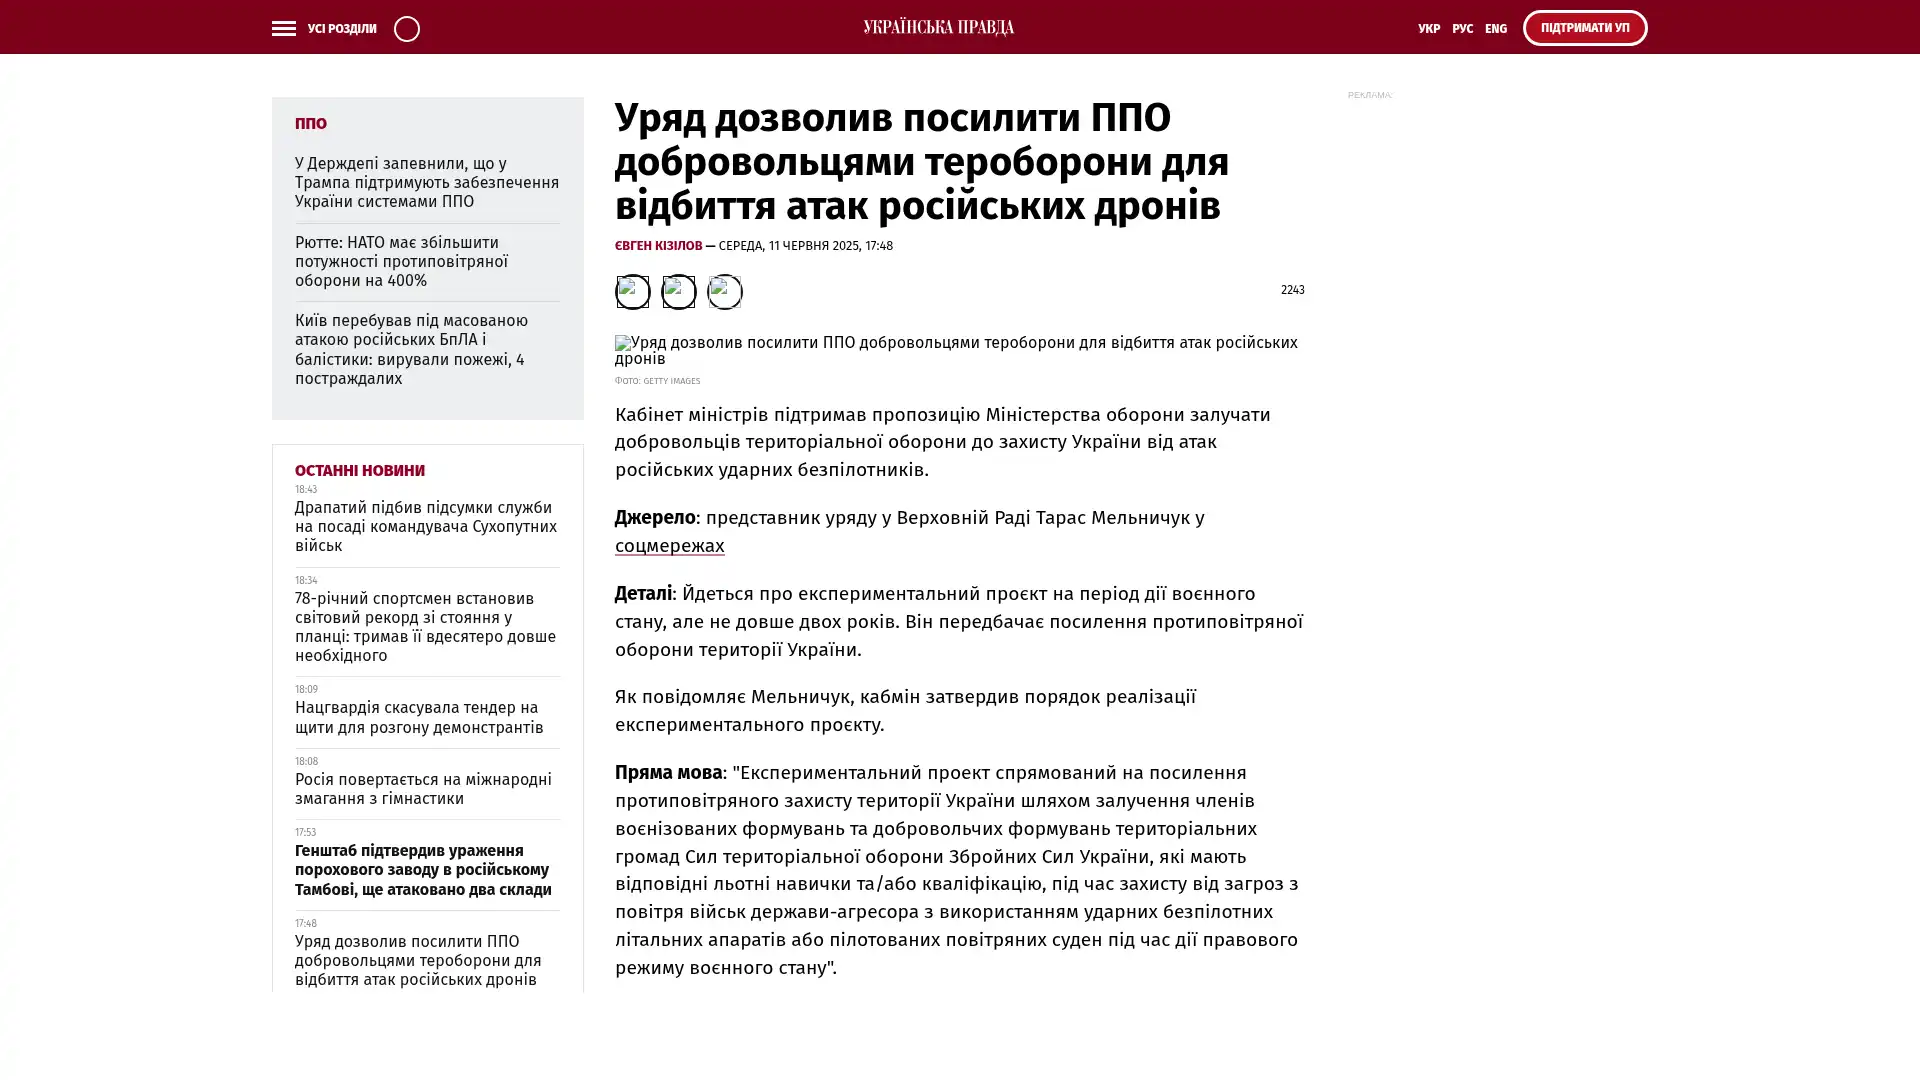Click the circular search icon in header
1920x1080 pixels.
(x=406, y=28)
